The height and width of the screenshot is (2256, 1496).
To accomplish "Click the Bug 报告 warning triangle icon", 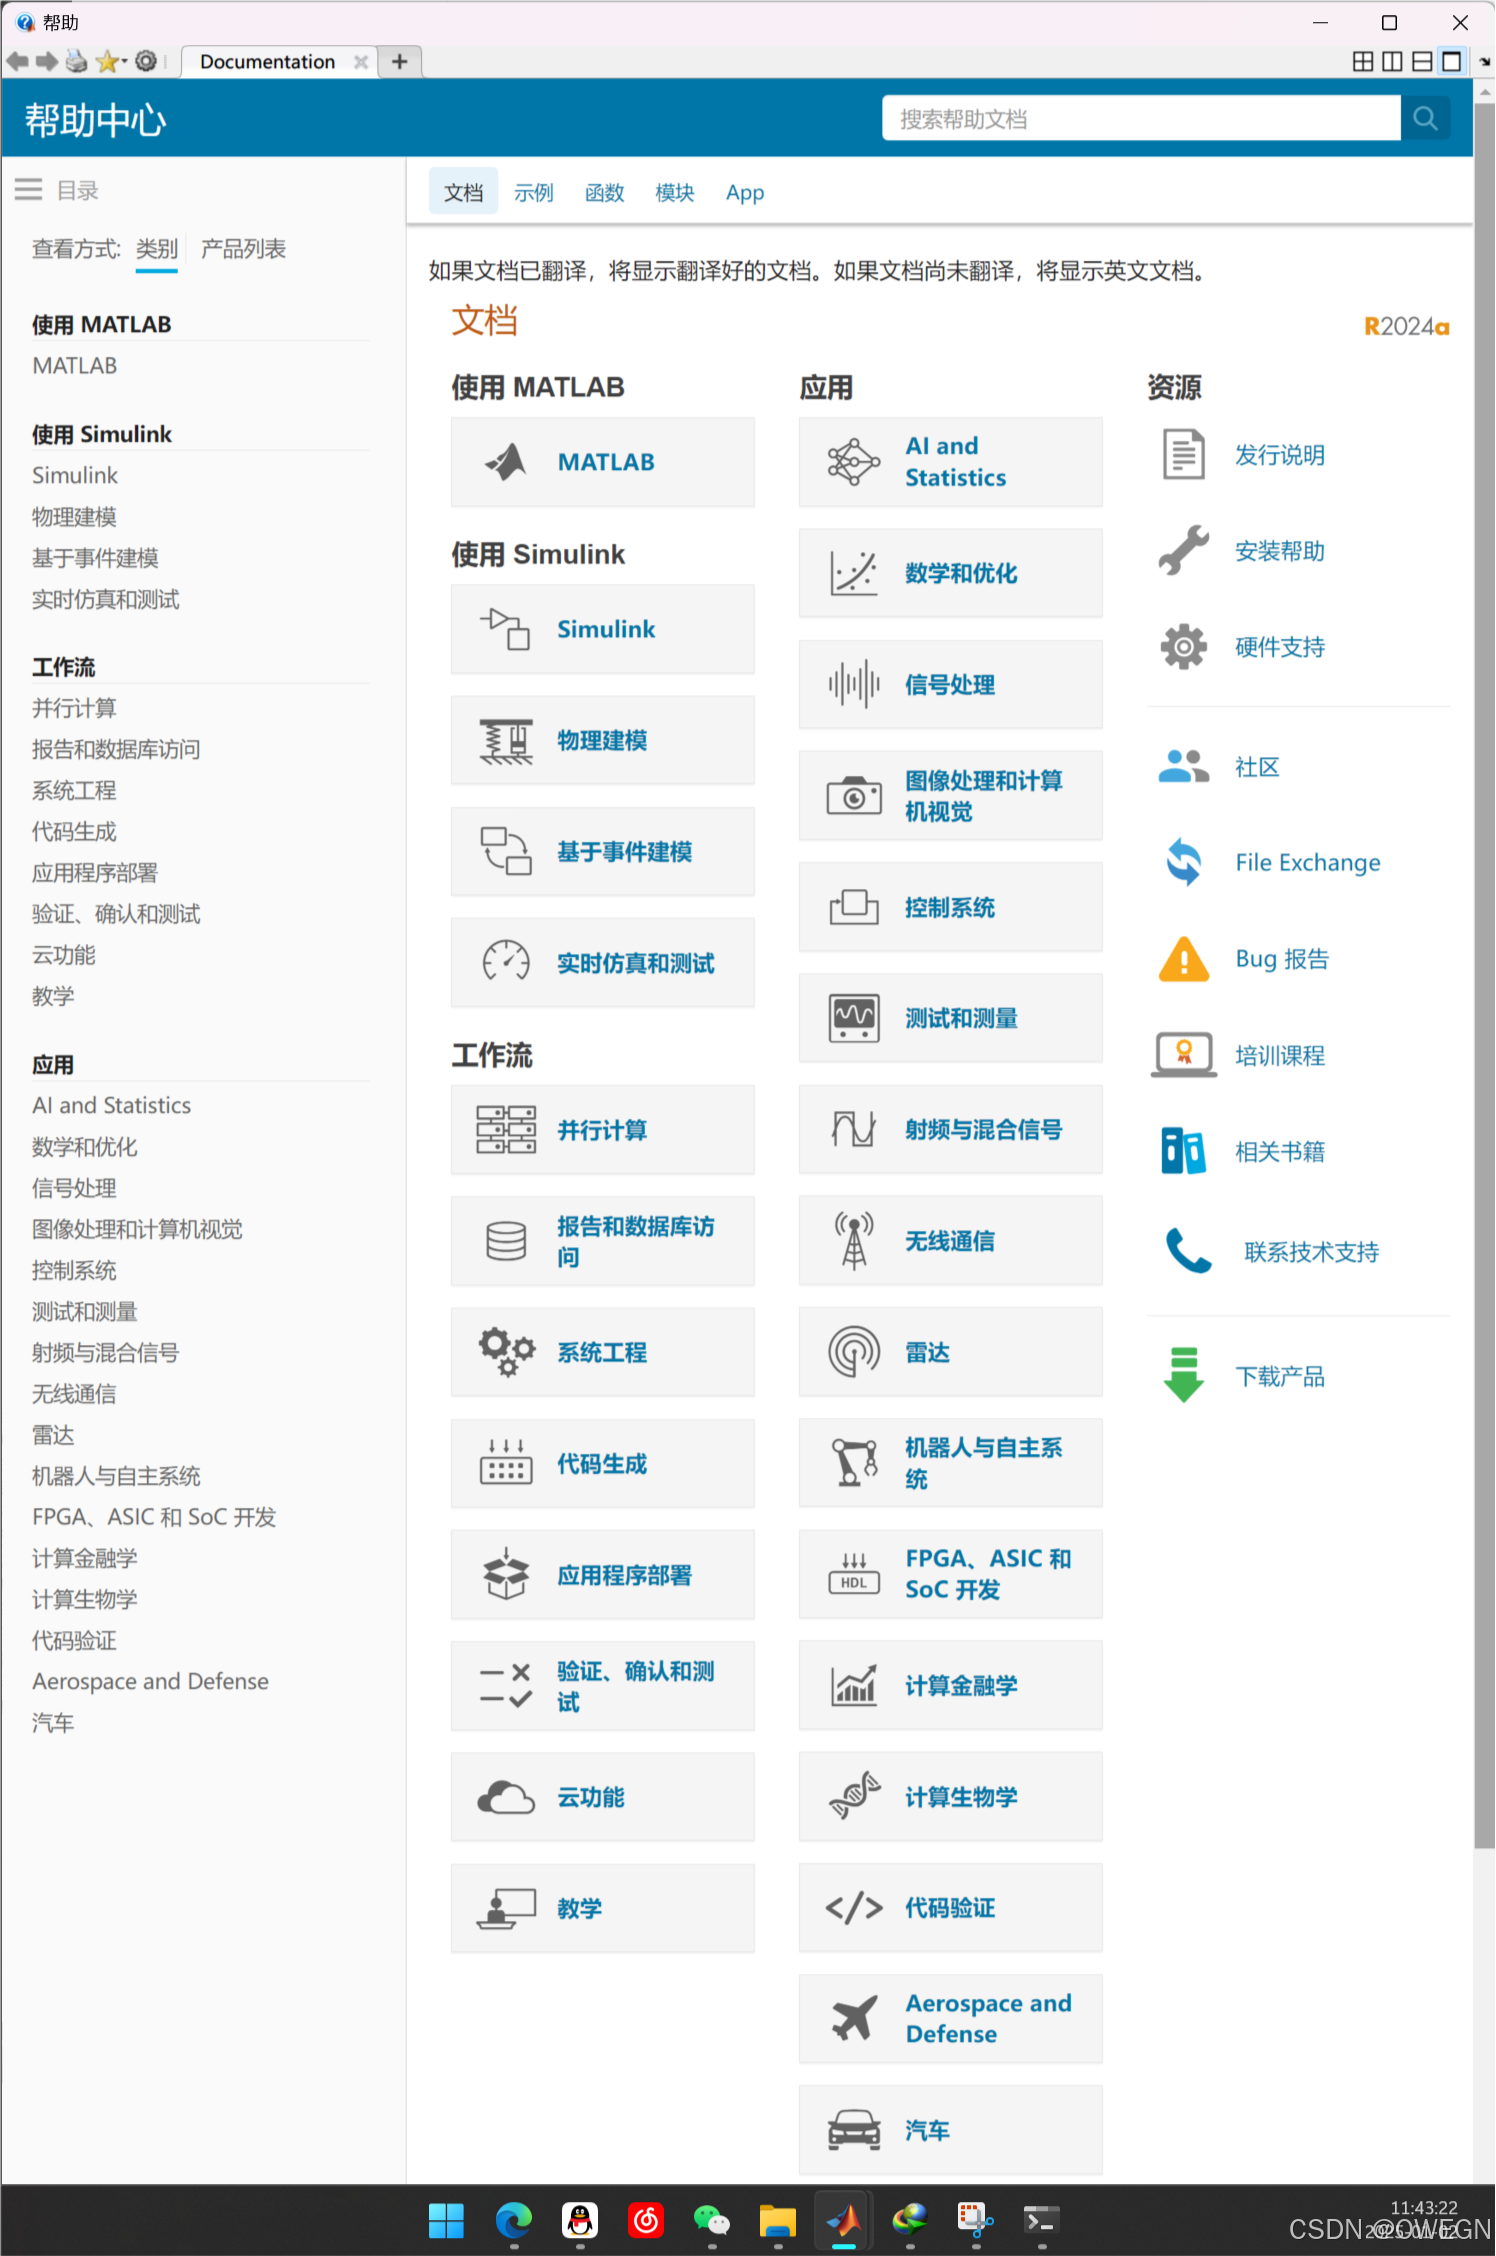I will 1184,959.
